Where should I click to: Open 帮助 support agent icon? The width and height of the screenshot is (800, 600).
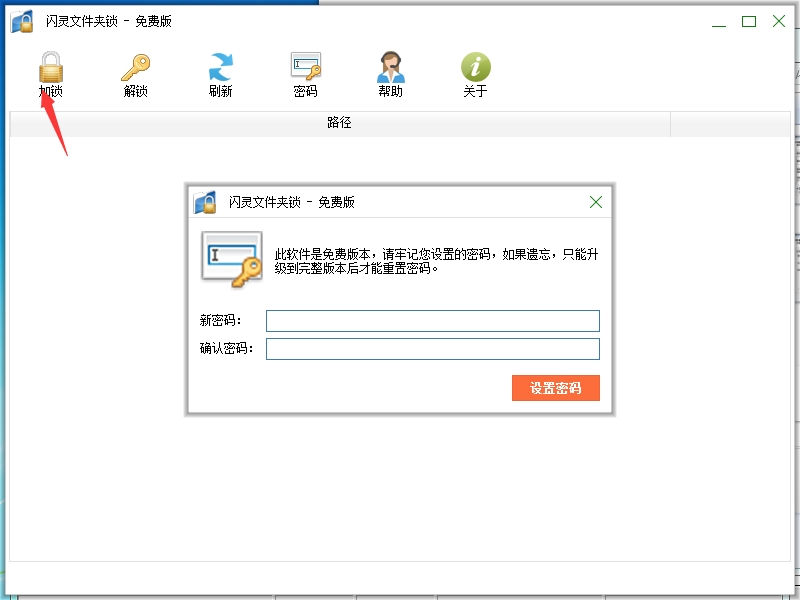click(390, 67)
